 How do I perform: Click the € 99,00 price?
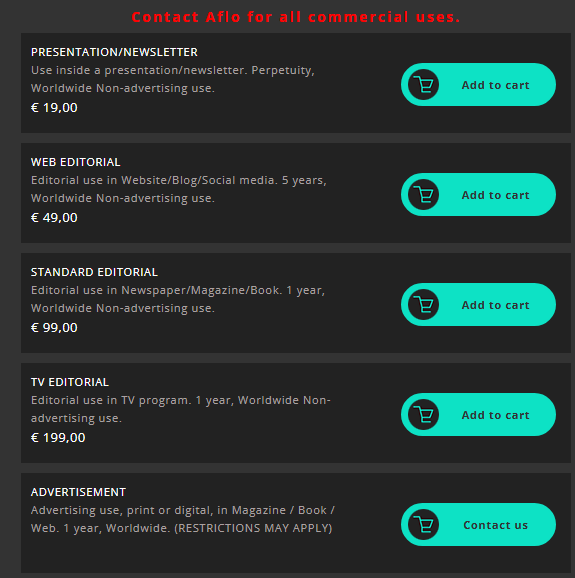tap(54, 328)
